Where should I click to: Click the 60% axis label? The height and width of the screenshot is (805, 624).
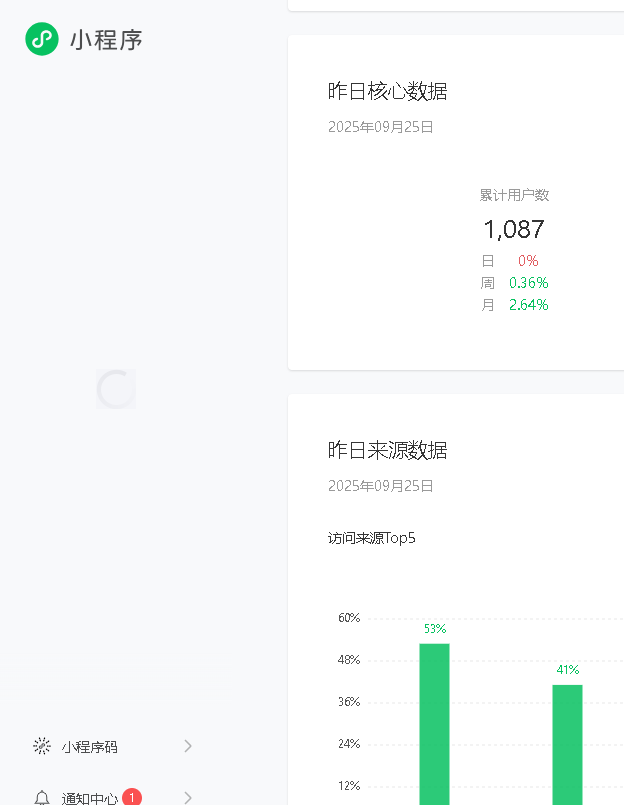point(349,618)
